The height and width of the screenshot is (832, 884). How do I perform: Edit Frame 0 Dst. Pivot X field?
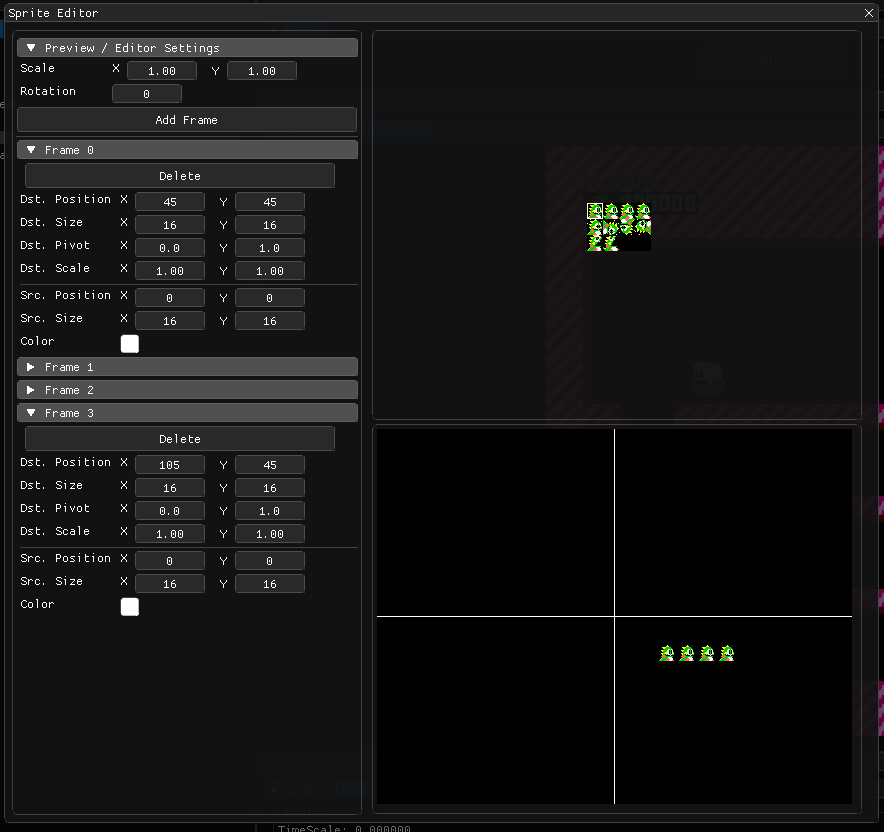tap(170, 248)
